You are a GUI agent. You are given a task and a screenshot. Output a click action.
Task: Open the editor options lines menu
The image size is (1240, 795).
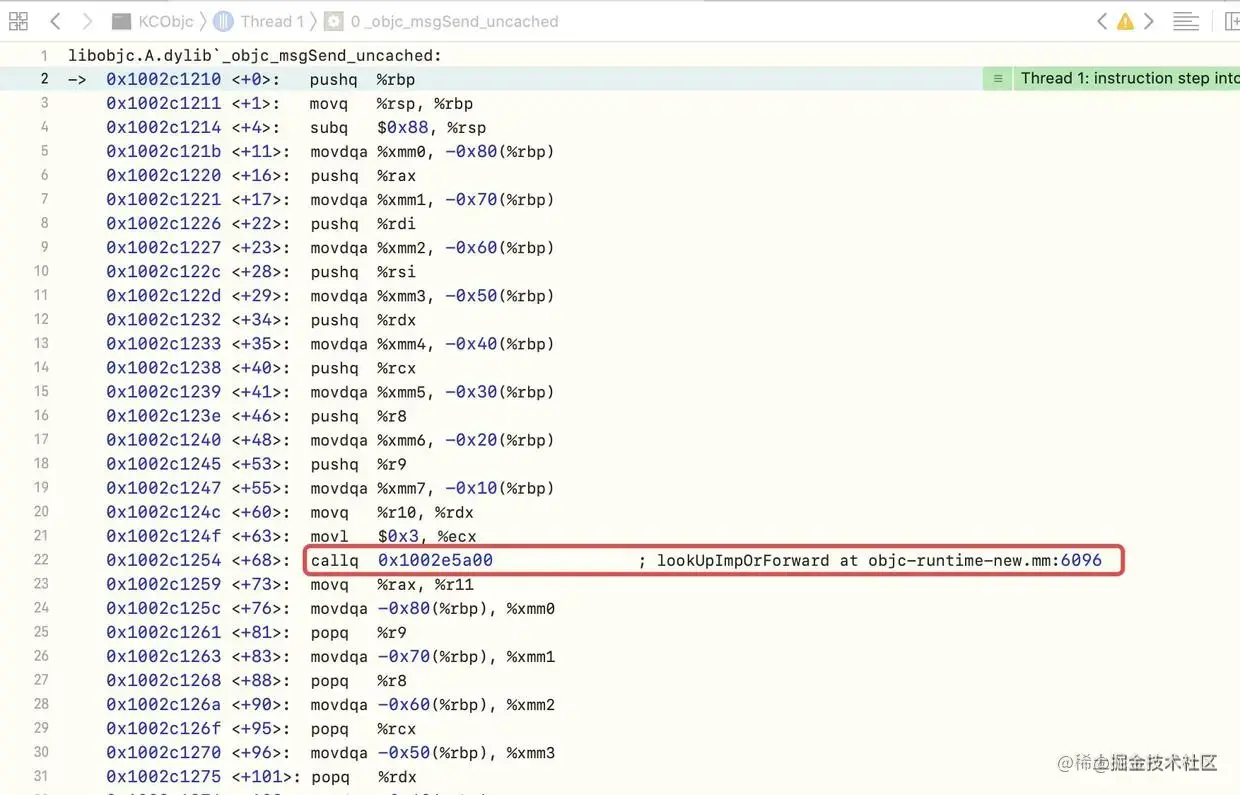click(1186, 21)
